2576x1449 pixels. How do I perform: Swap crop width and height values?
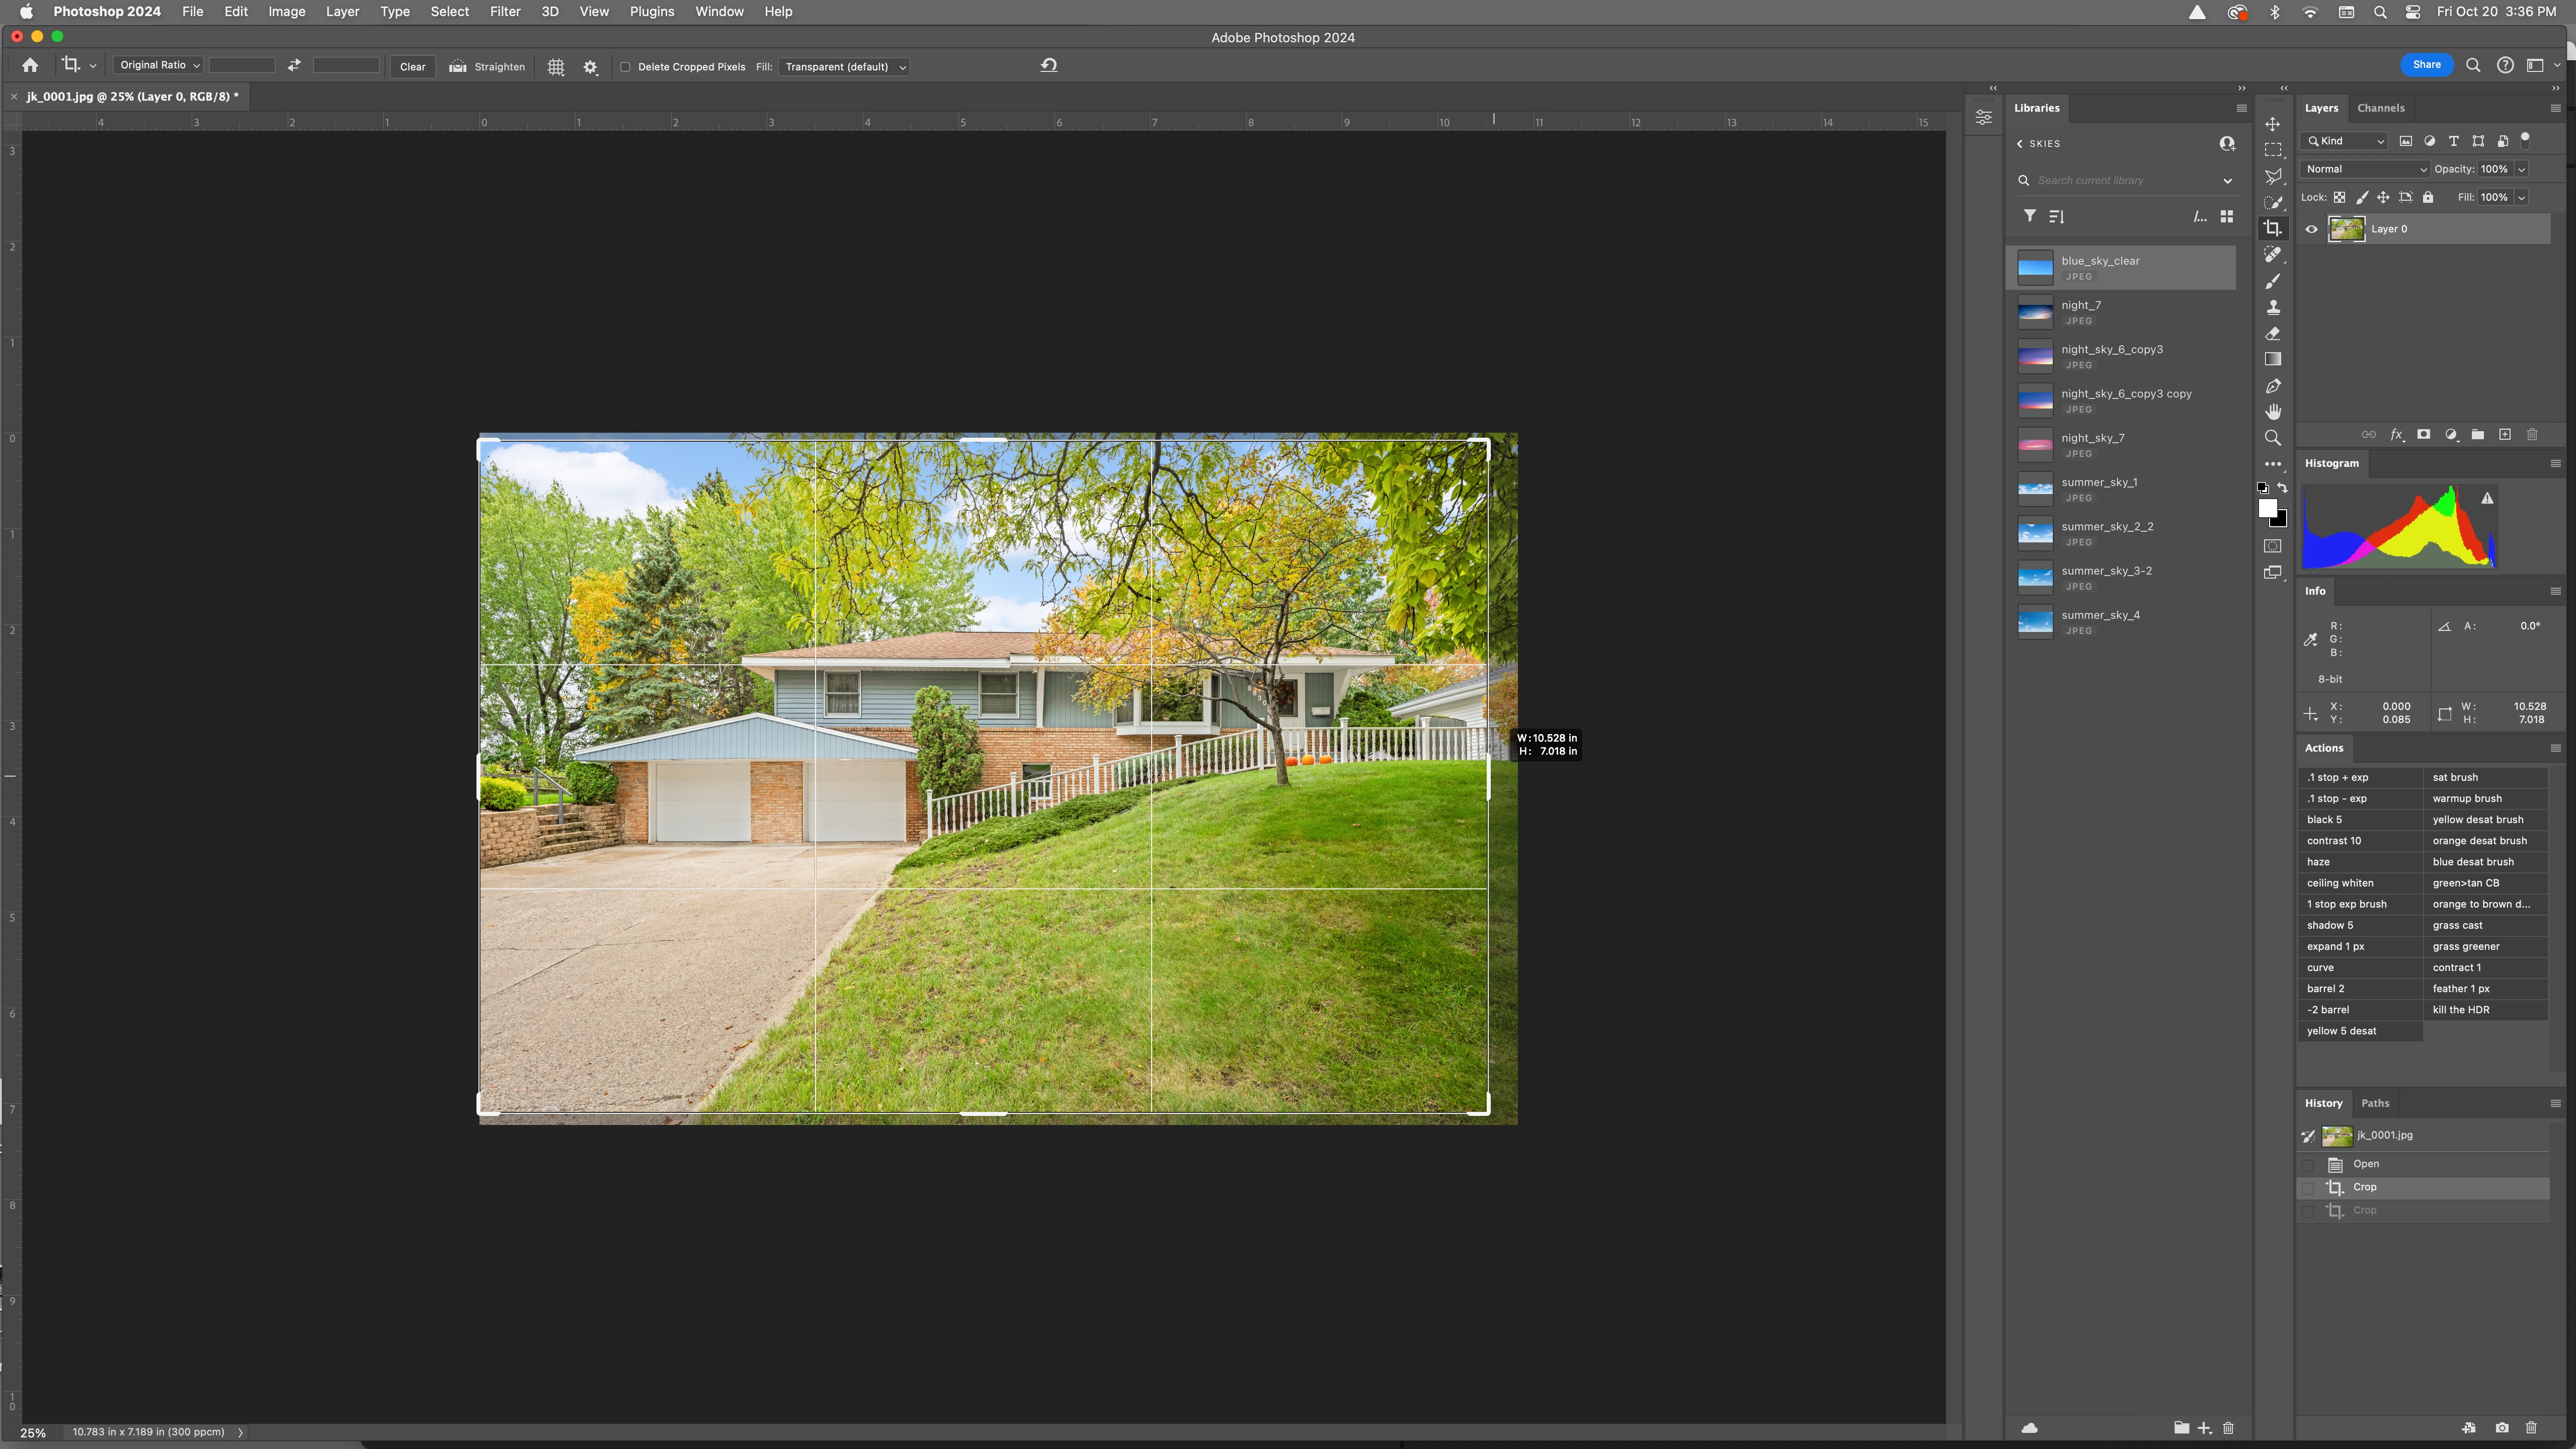point(294,65)
